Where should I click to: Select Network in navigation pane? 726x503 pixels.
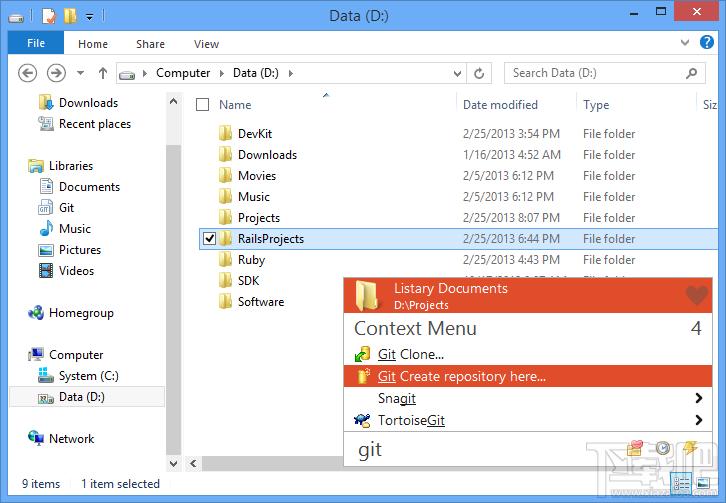(71, 438)
